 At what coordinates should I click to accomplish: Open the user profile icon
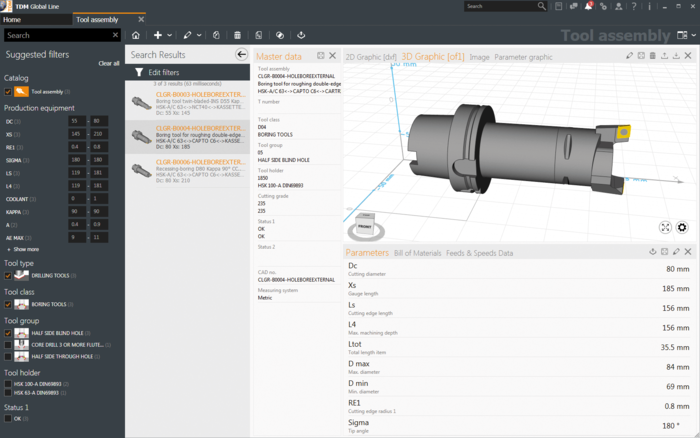tap(619, 6)
